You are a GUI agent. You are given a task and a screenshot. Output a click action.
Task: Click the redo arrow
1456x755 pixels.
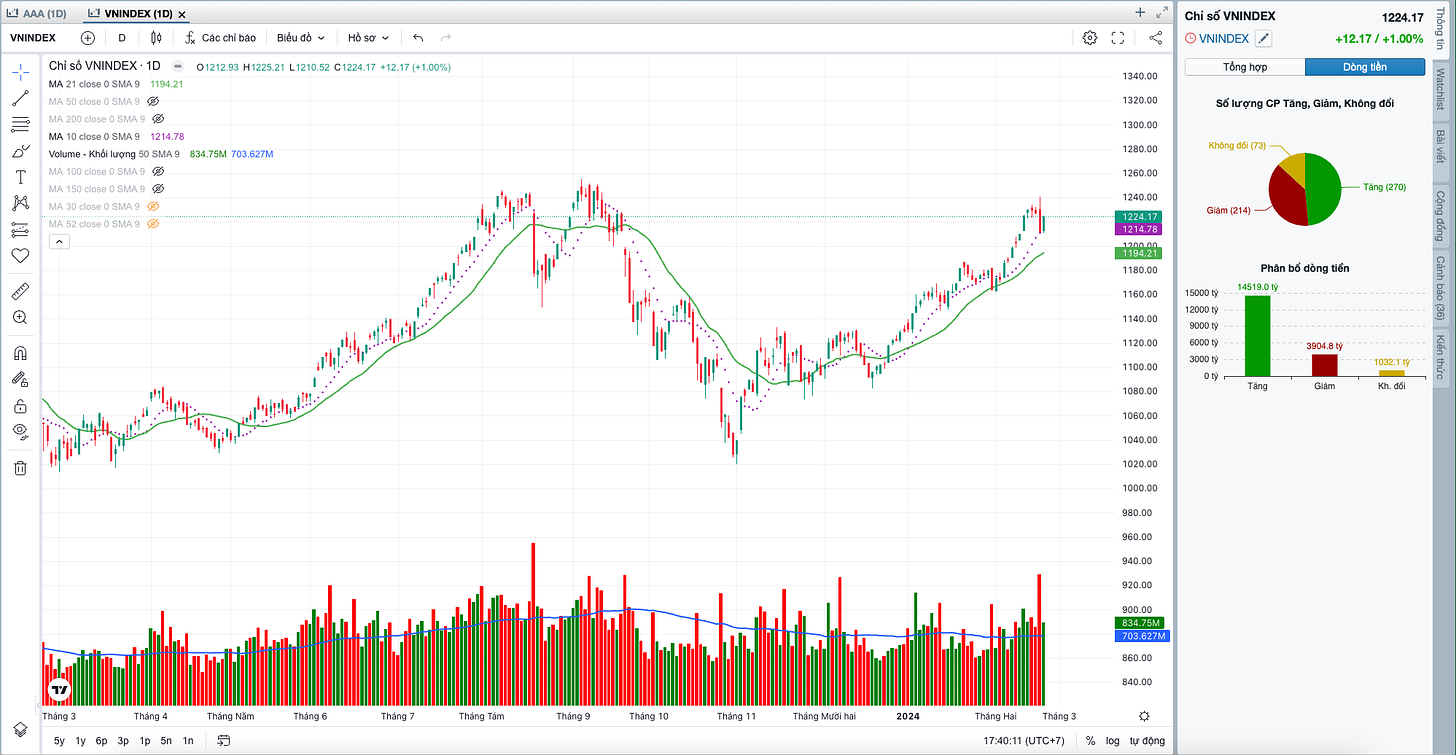tap(446, 38)
